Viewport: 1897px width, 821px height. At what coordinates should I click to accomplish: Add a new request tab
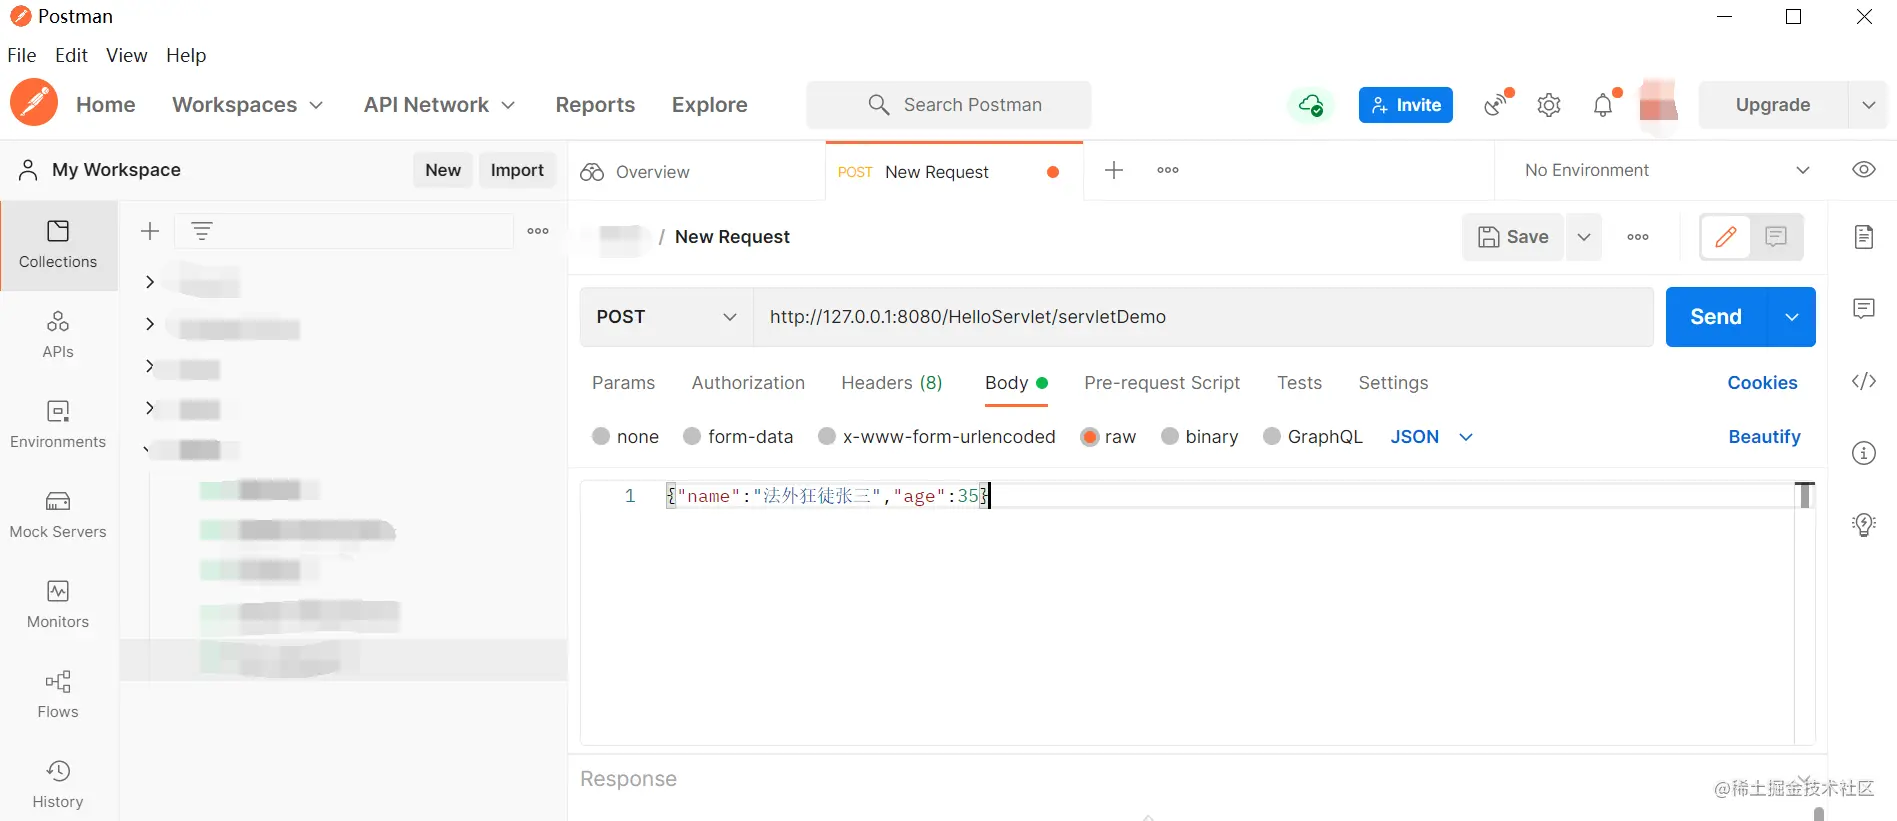(x=1114, y=170)
